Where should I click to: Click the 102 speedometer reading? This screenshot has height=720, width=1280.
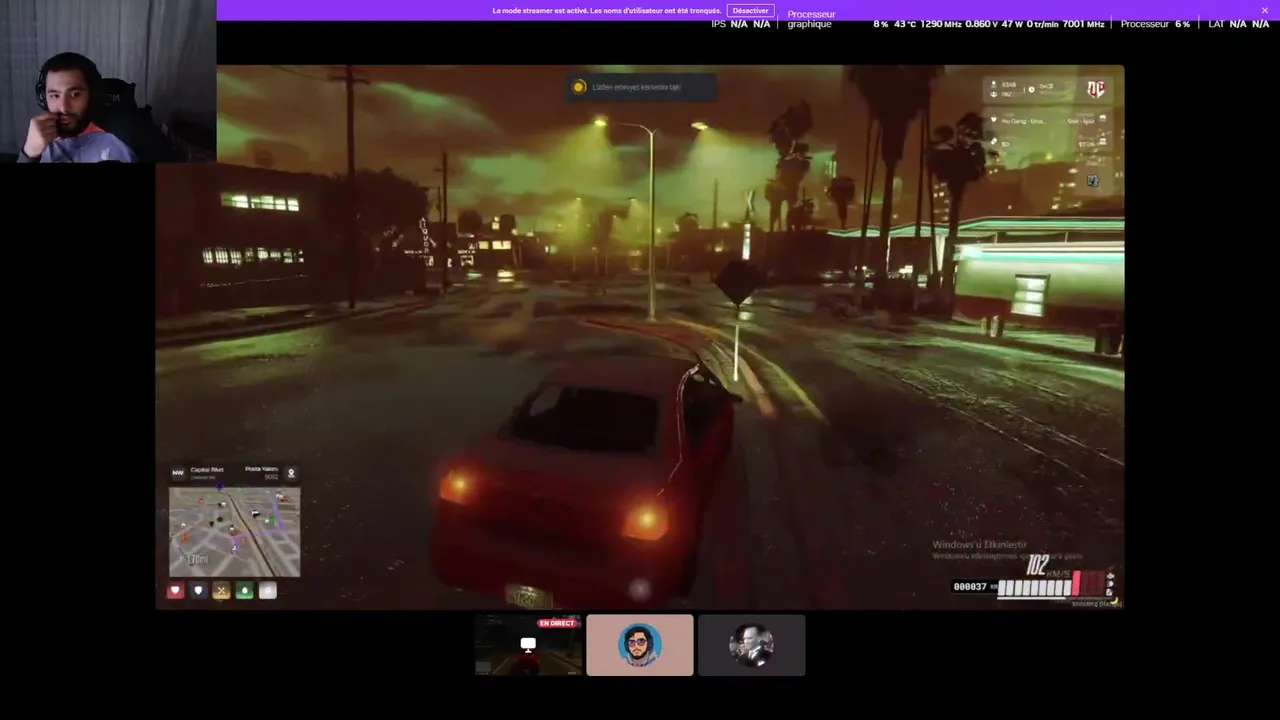pos(1037,565)
